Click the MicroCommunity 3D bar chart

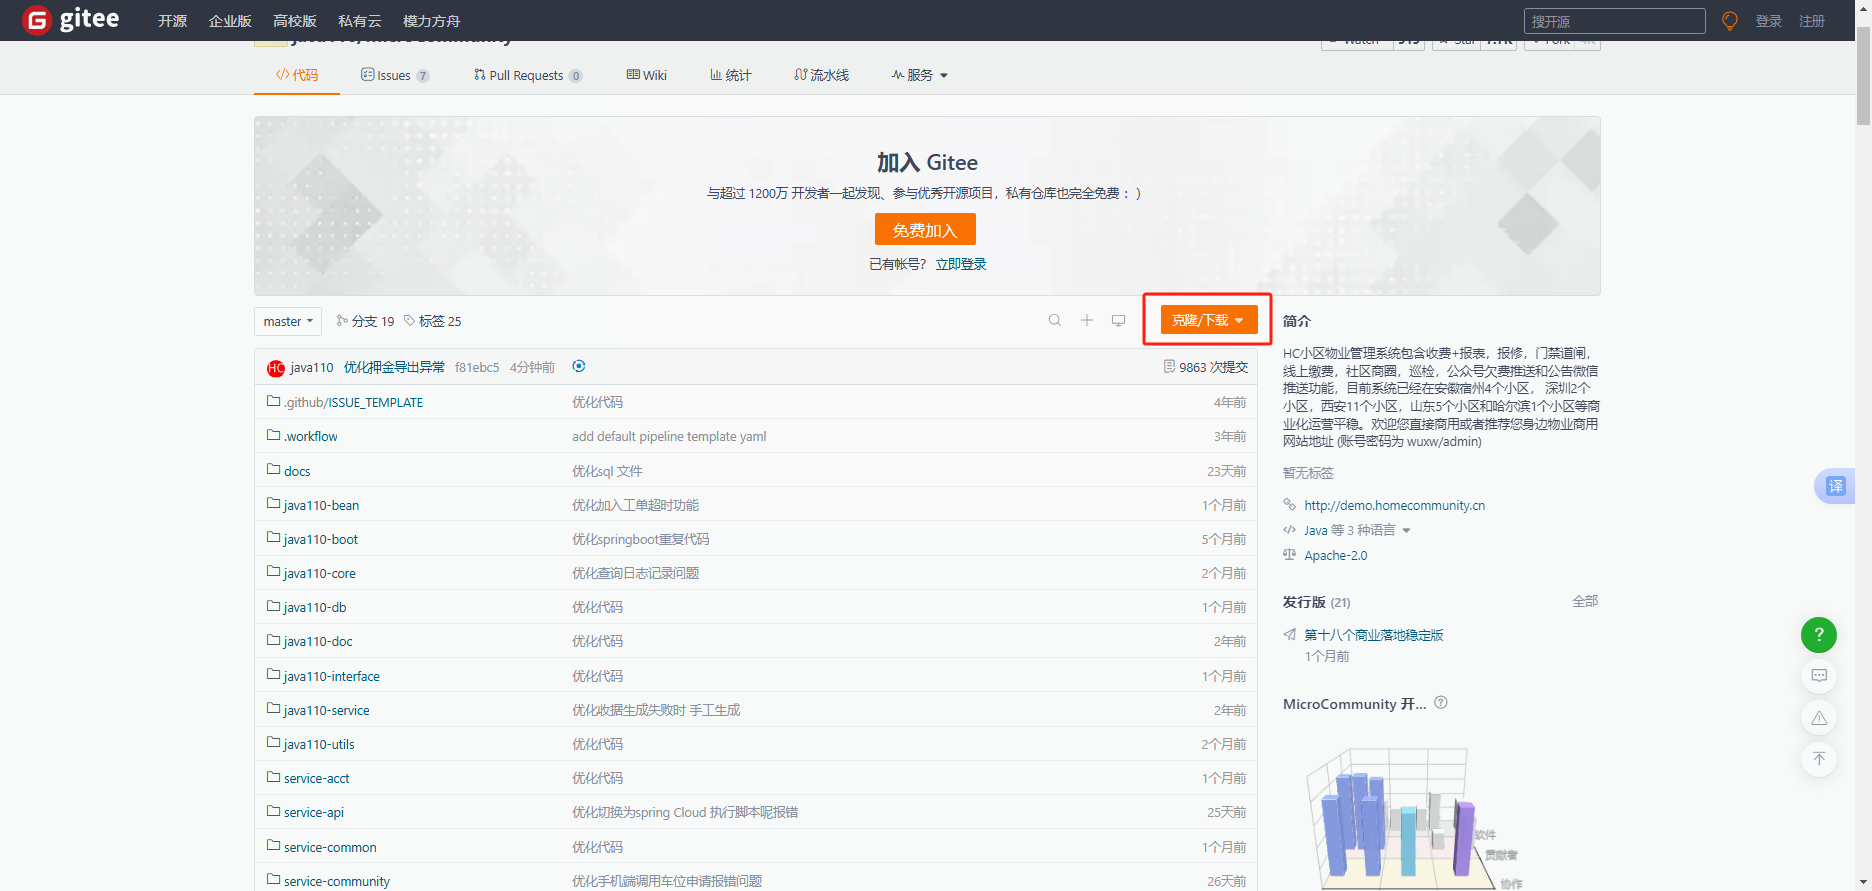click(x=1412, y=817)
